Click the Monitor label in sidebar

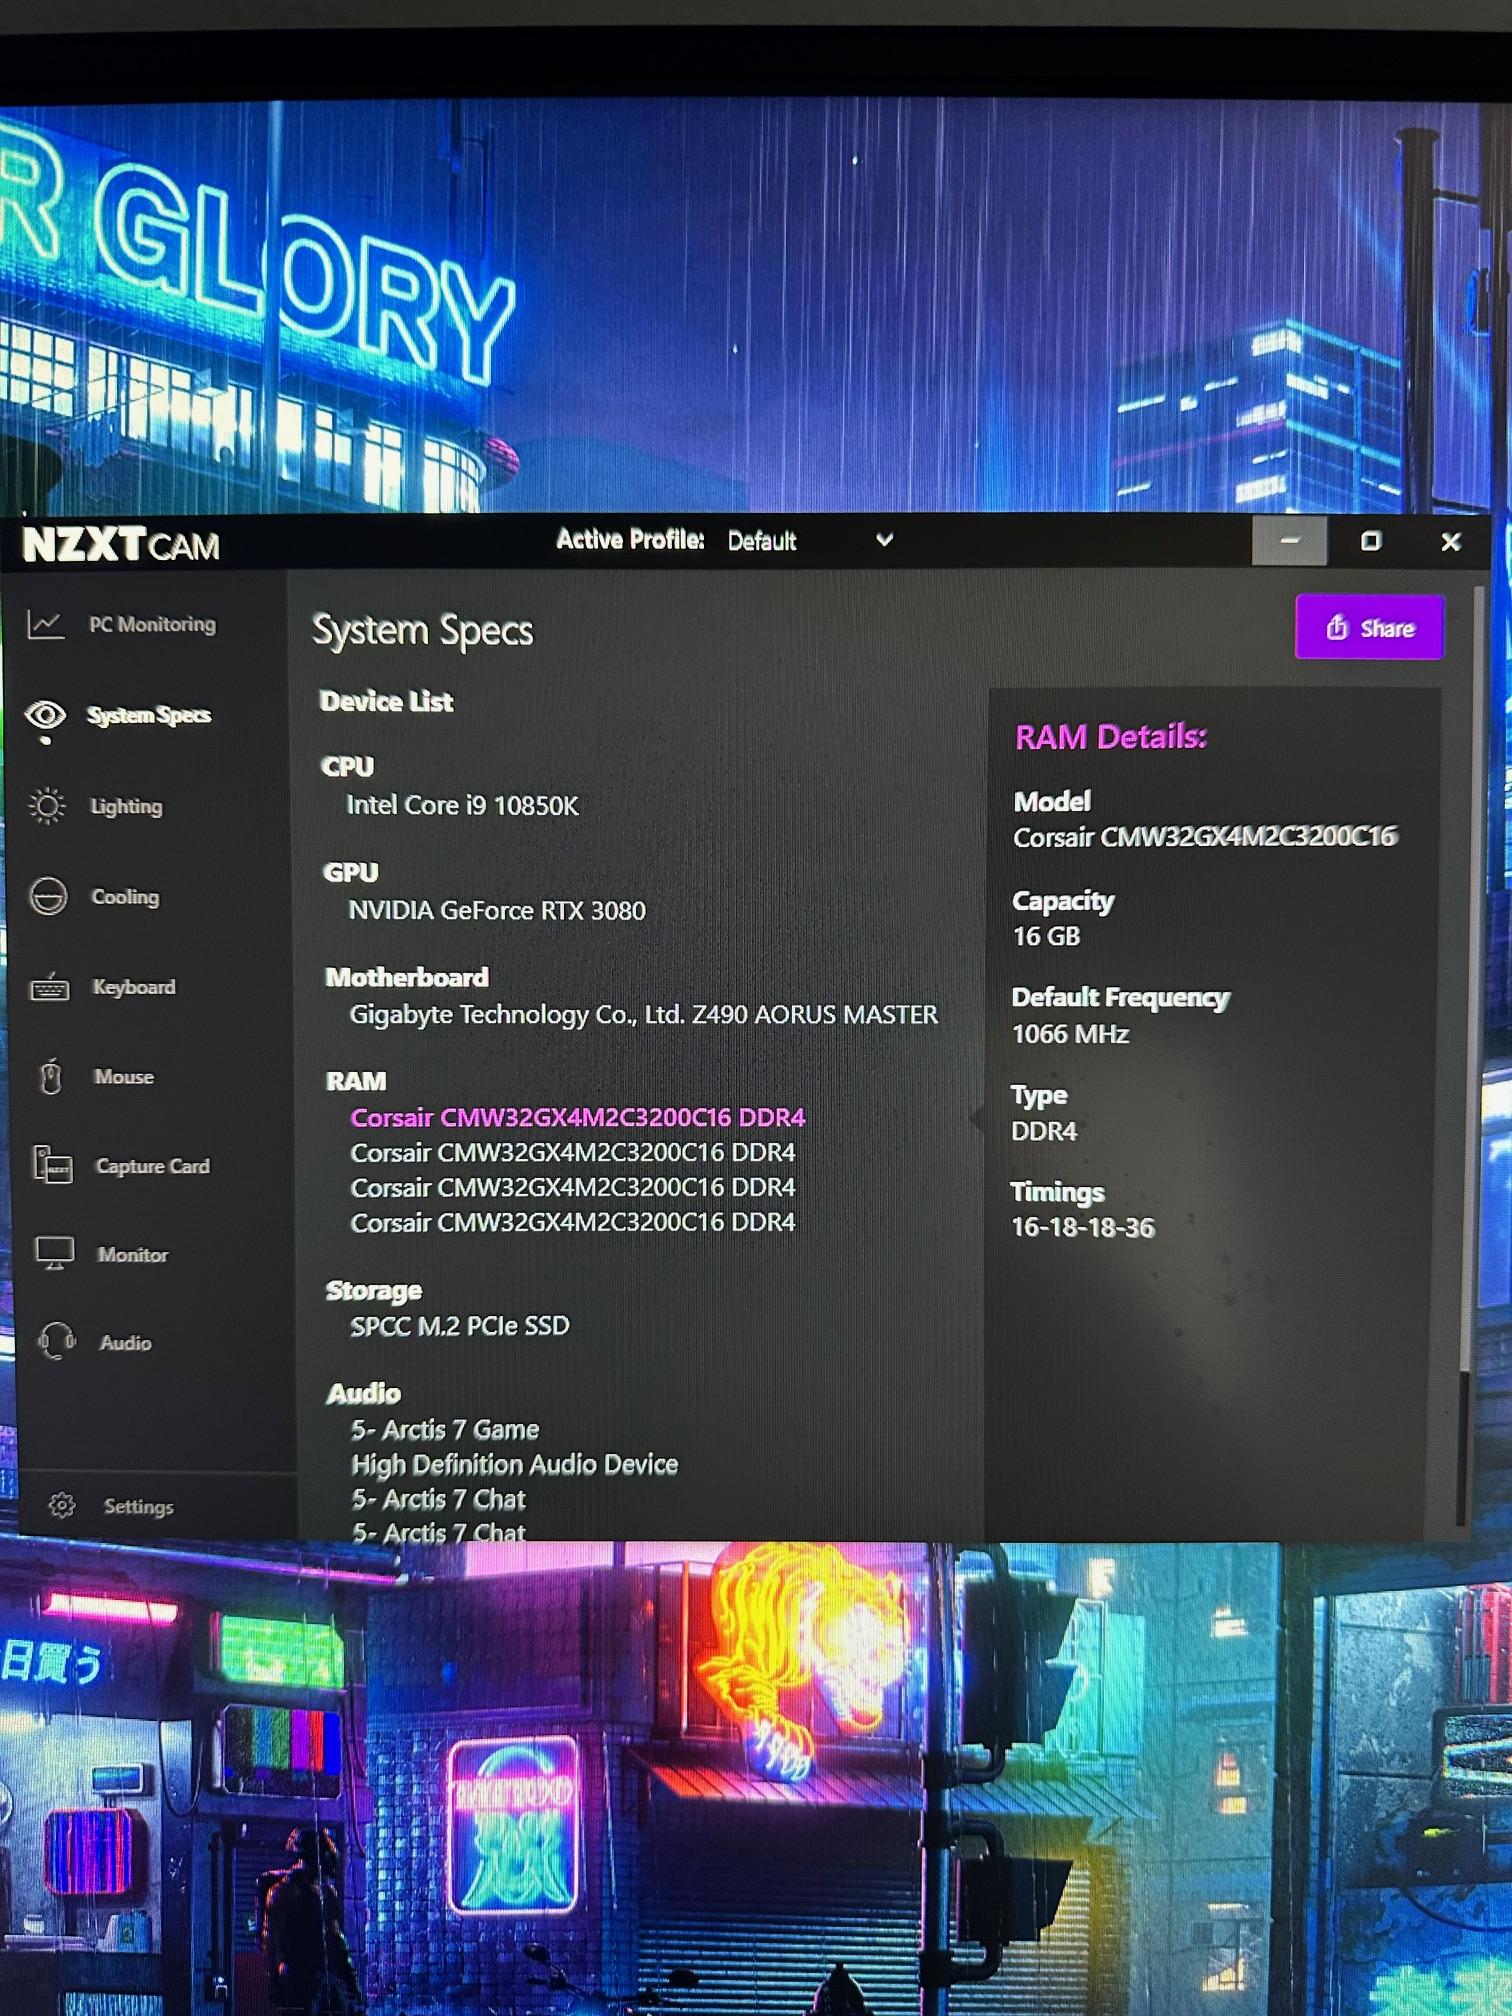tap(133, 1255)
